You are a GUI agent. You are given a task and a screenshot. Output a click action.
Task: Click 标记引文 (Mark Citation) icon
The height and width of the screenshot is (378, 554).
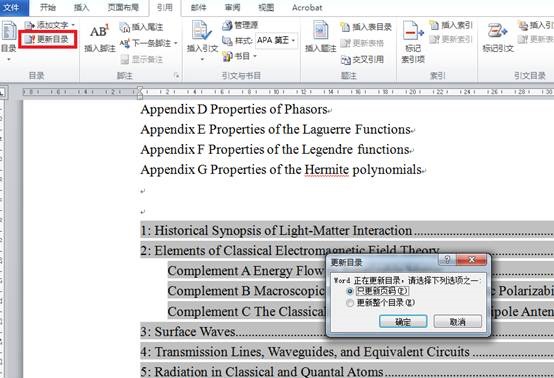[x=497, y=31]
